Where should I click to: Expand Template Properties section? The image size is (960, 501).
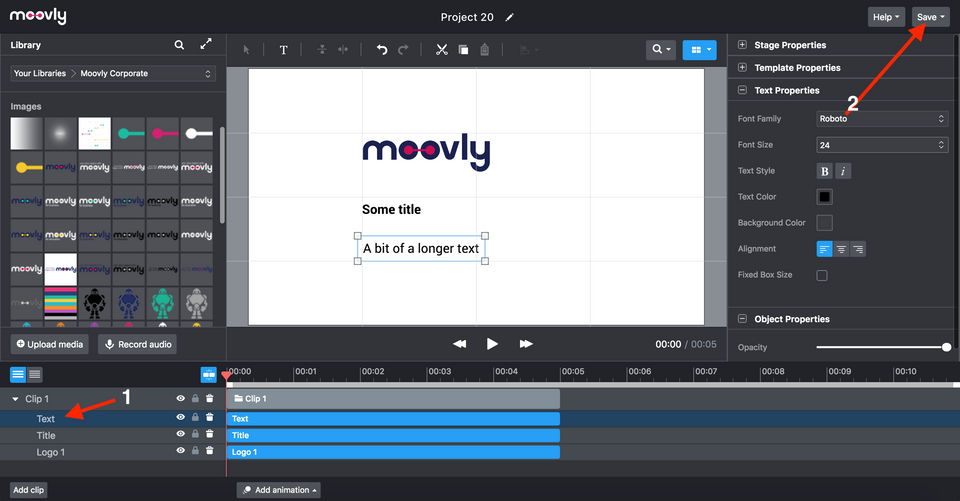pyautogui.click(x=742, y=67)
